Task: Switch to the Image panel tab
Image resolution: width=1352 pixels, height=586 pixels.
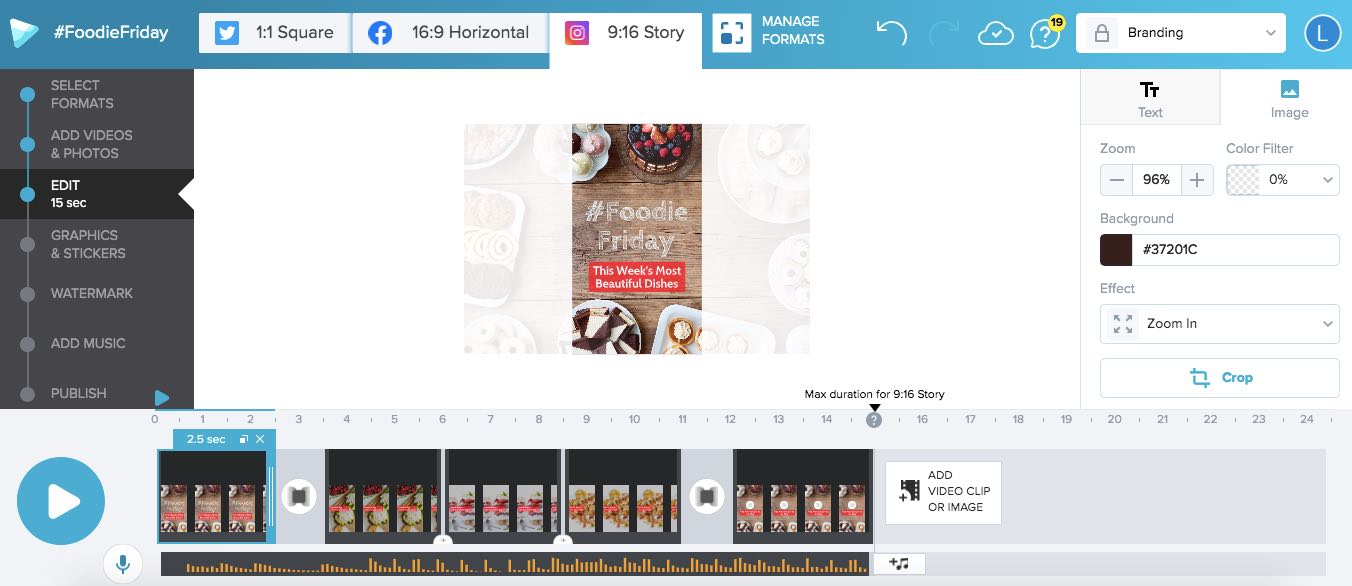Action: 1289,97
